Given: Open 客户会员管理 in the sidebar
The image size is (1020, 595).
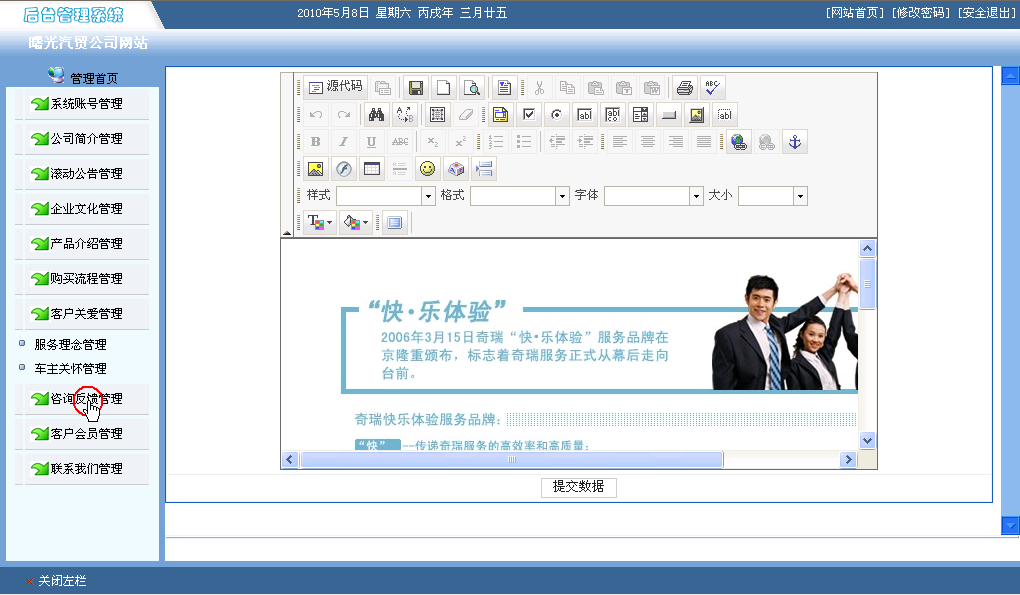Looking at the screenshot, I should [87, 434].
